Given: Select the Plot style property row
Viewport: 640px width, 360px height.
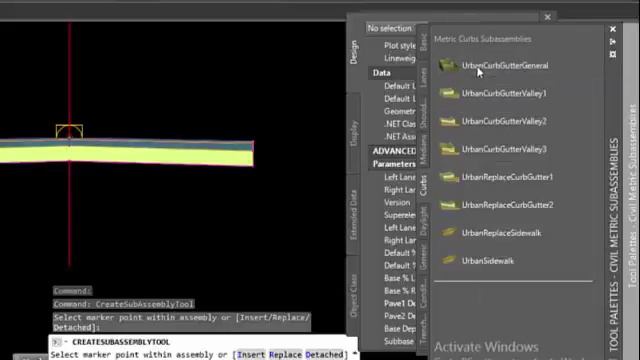Looking at the screenshot, I should point(399,46).
